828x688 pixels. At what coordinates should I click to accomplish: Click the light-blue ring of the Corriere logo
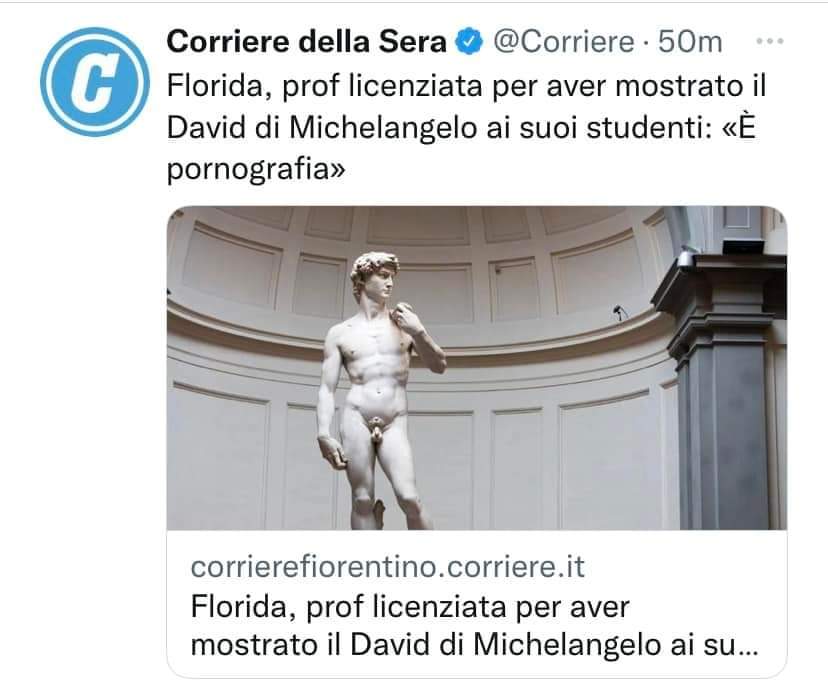coord(51,82)
